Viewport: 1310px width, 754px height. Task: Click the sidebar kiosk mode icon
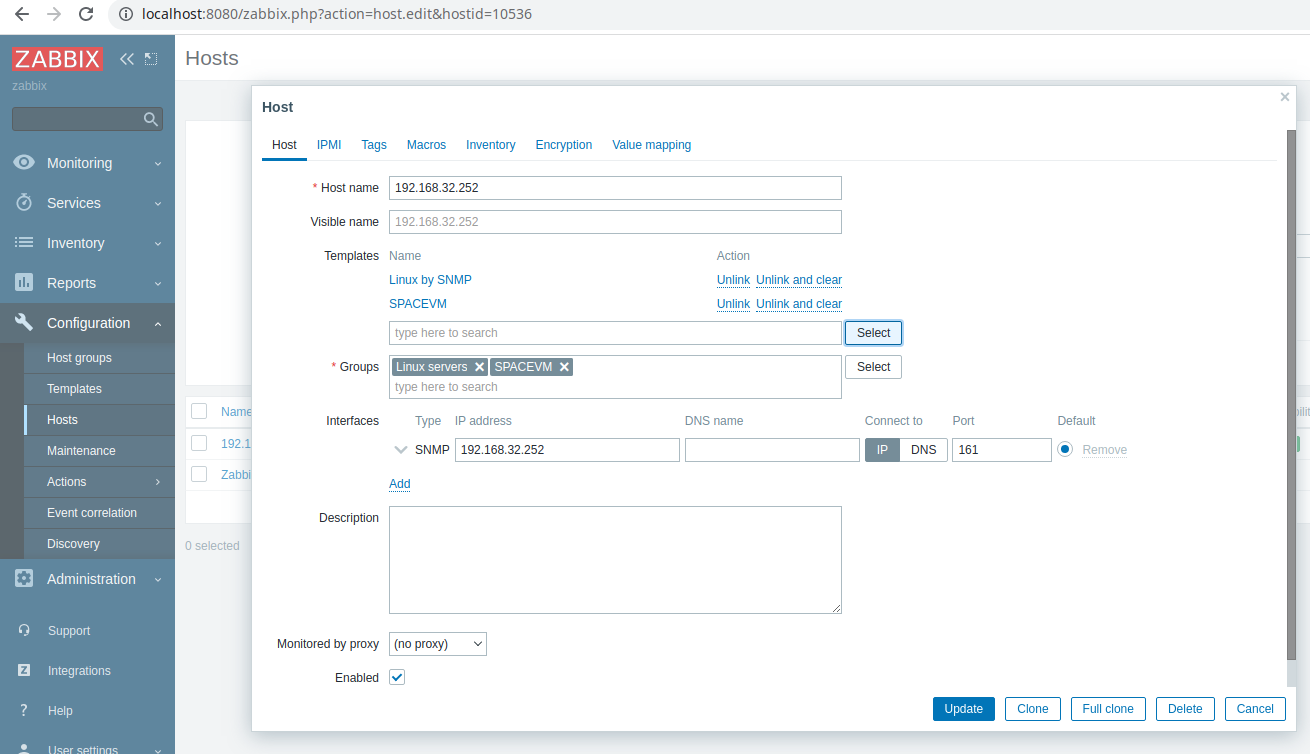click(x=151, y=59)
